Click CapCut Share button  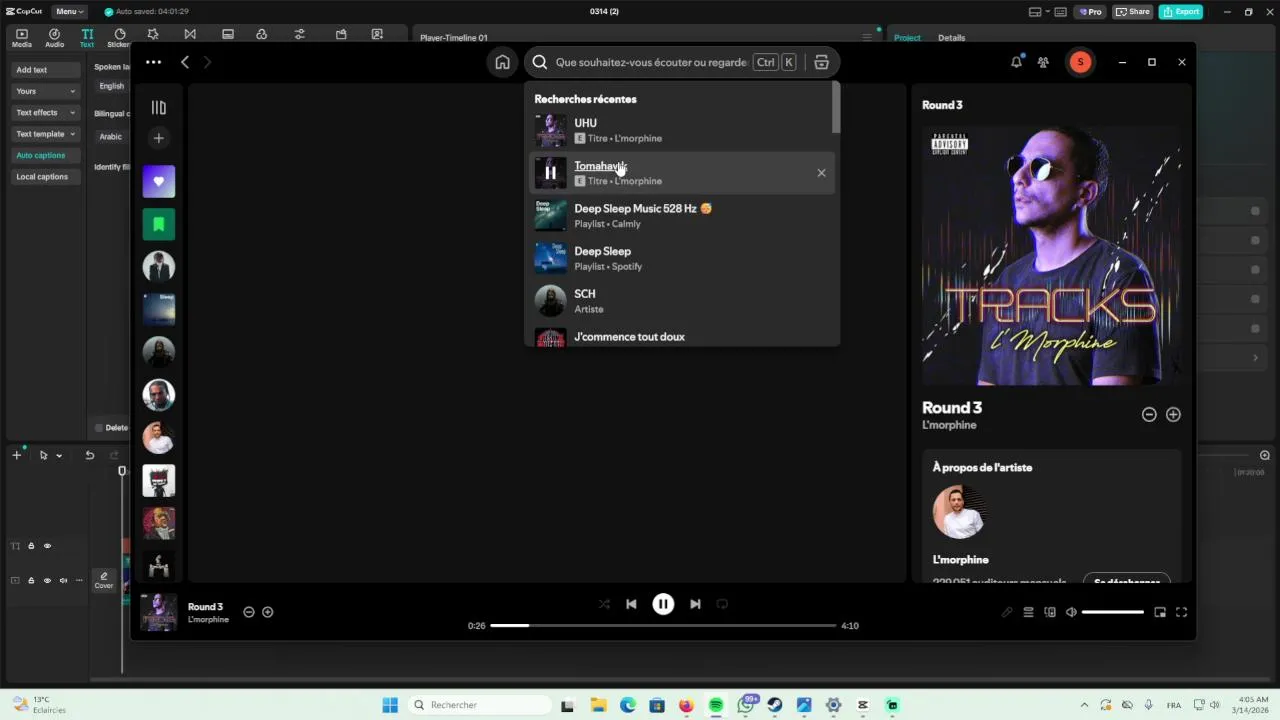click(1134, 12)
